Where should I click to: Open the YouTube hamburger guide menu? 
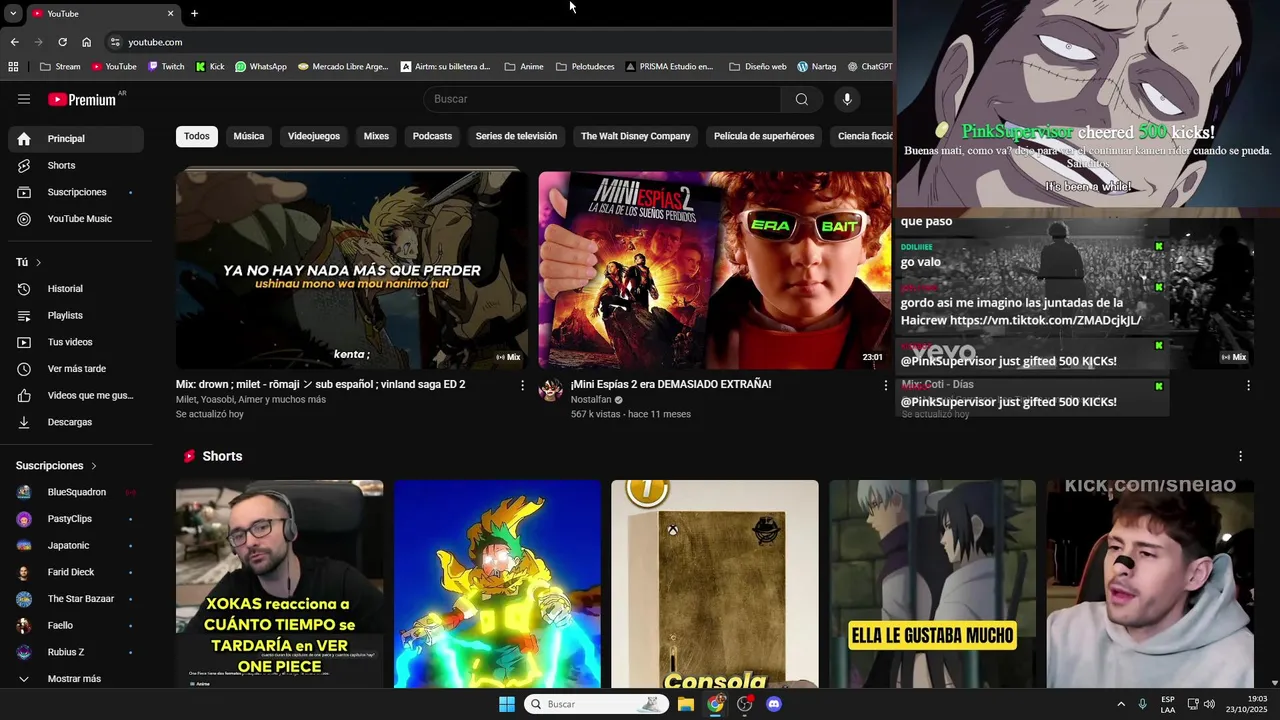coord(24,99)
